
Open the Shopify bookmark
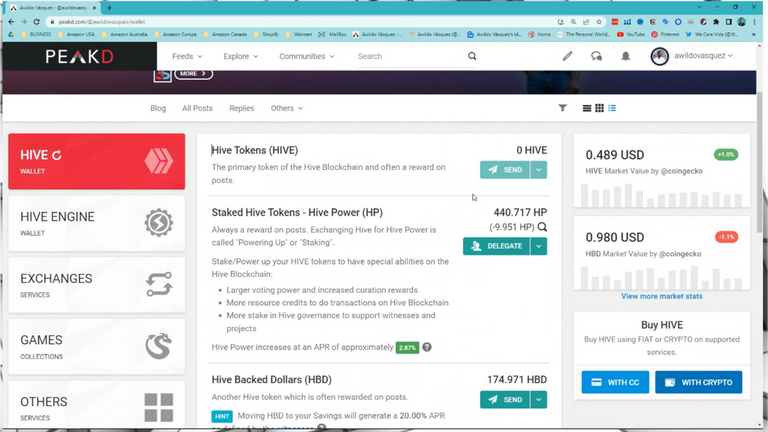(x=266, y=34)
